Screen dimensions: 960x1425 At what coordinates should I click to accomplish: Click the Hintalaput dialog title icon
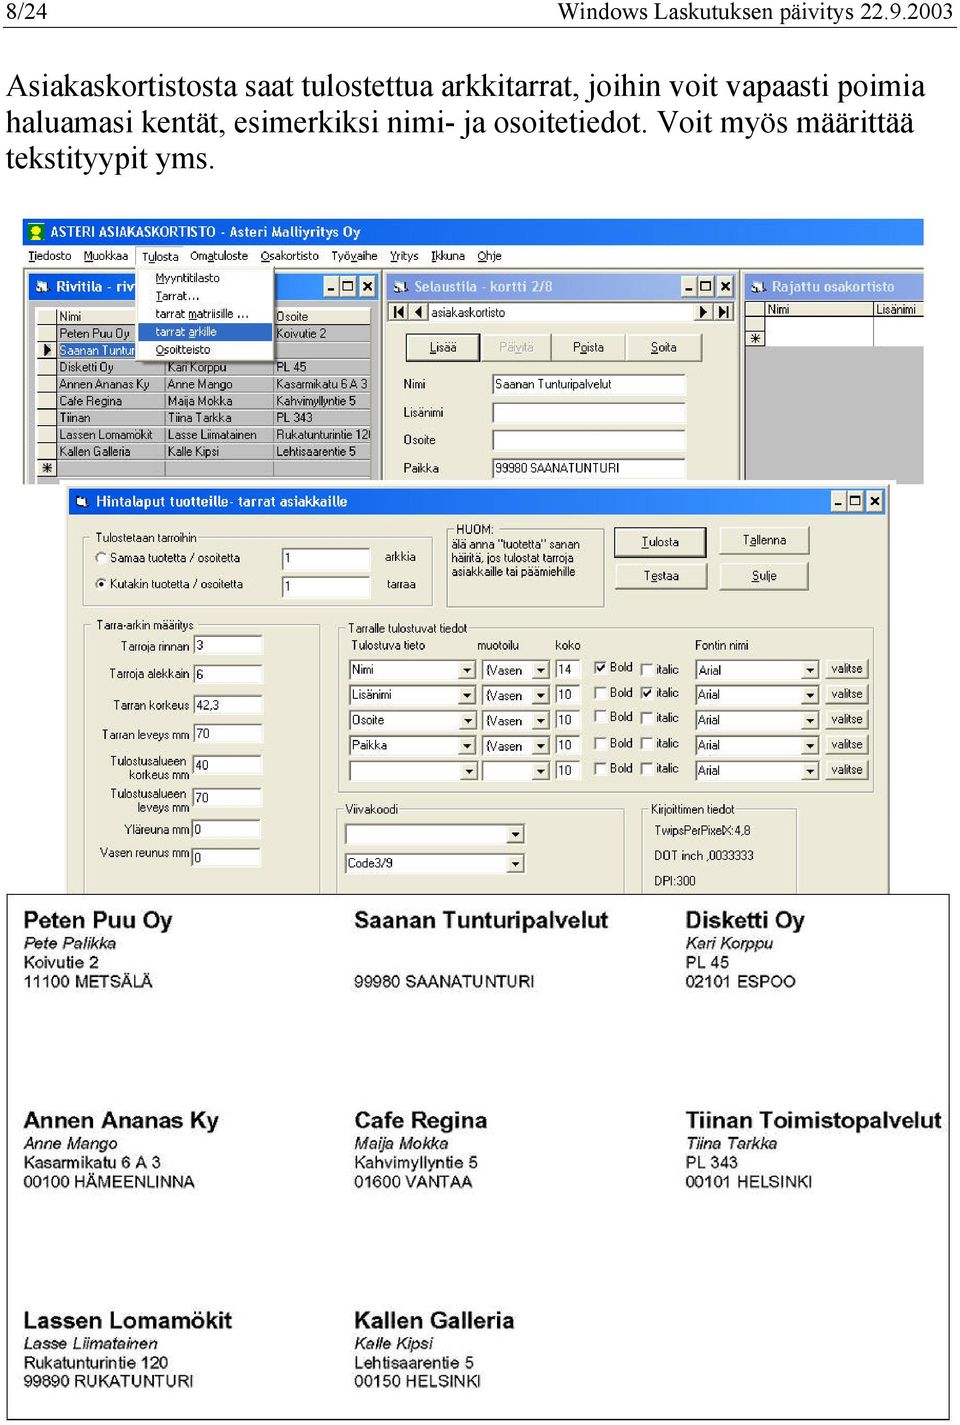(x=82, y=501)
